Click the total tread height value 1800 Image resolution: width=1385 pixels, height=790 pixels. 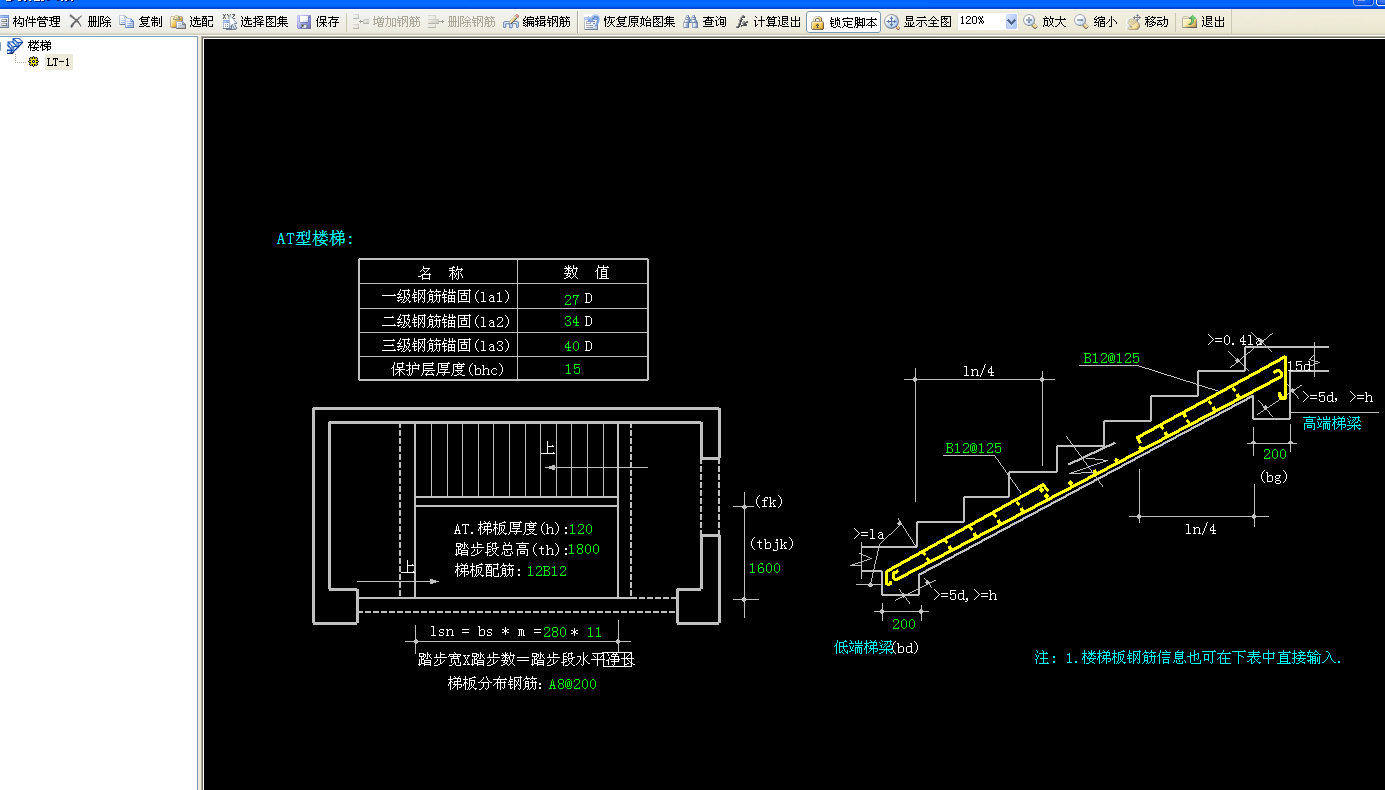(x=584, y=549)
